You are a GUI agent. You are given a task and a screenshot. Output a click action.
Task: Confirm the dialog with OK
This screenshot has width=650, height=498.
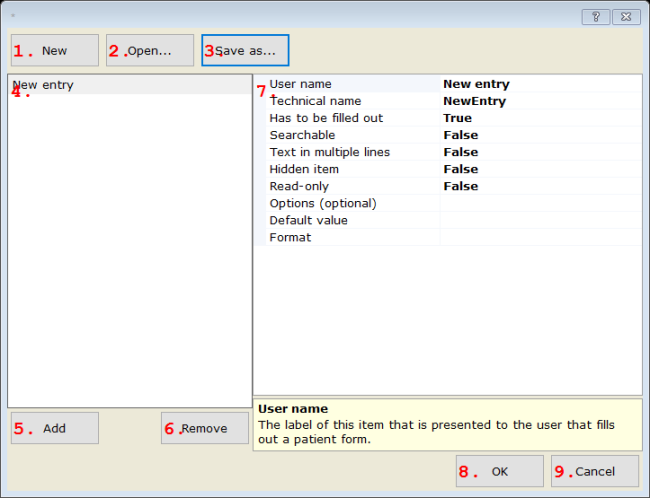click(x=500, y=471)
